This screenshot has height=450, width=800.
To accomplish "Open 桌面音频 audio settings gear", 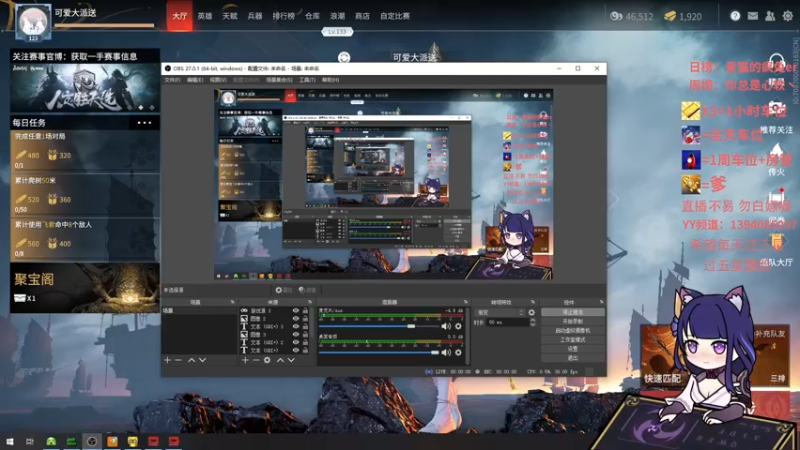I will click(458, 352).
